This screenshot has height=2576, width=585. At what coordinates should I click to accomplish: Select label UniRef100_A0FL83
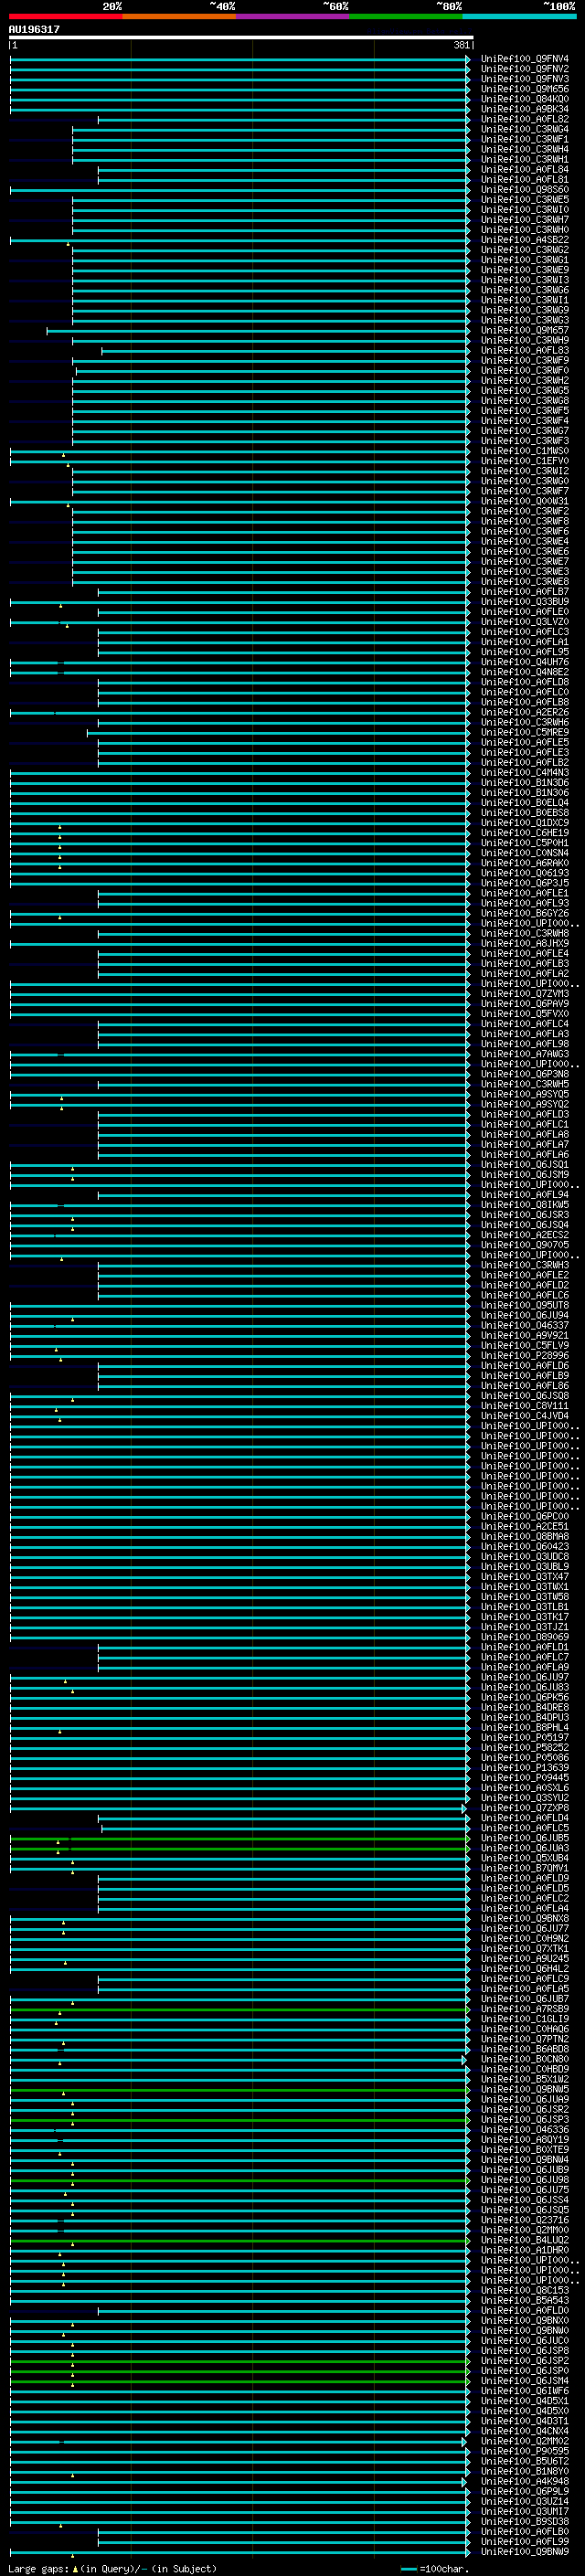click(x=524, y=350)
